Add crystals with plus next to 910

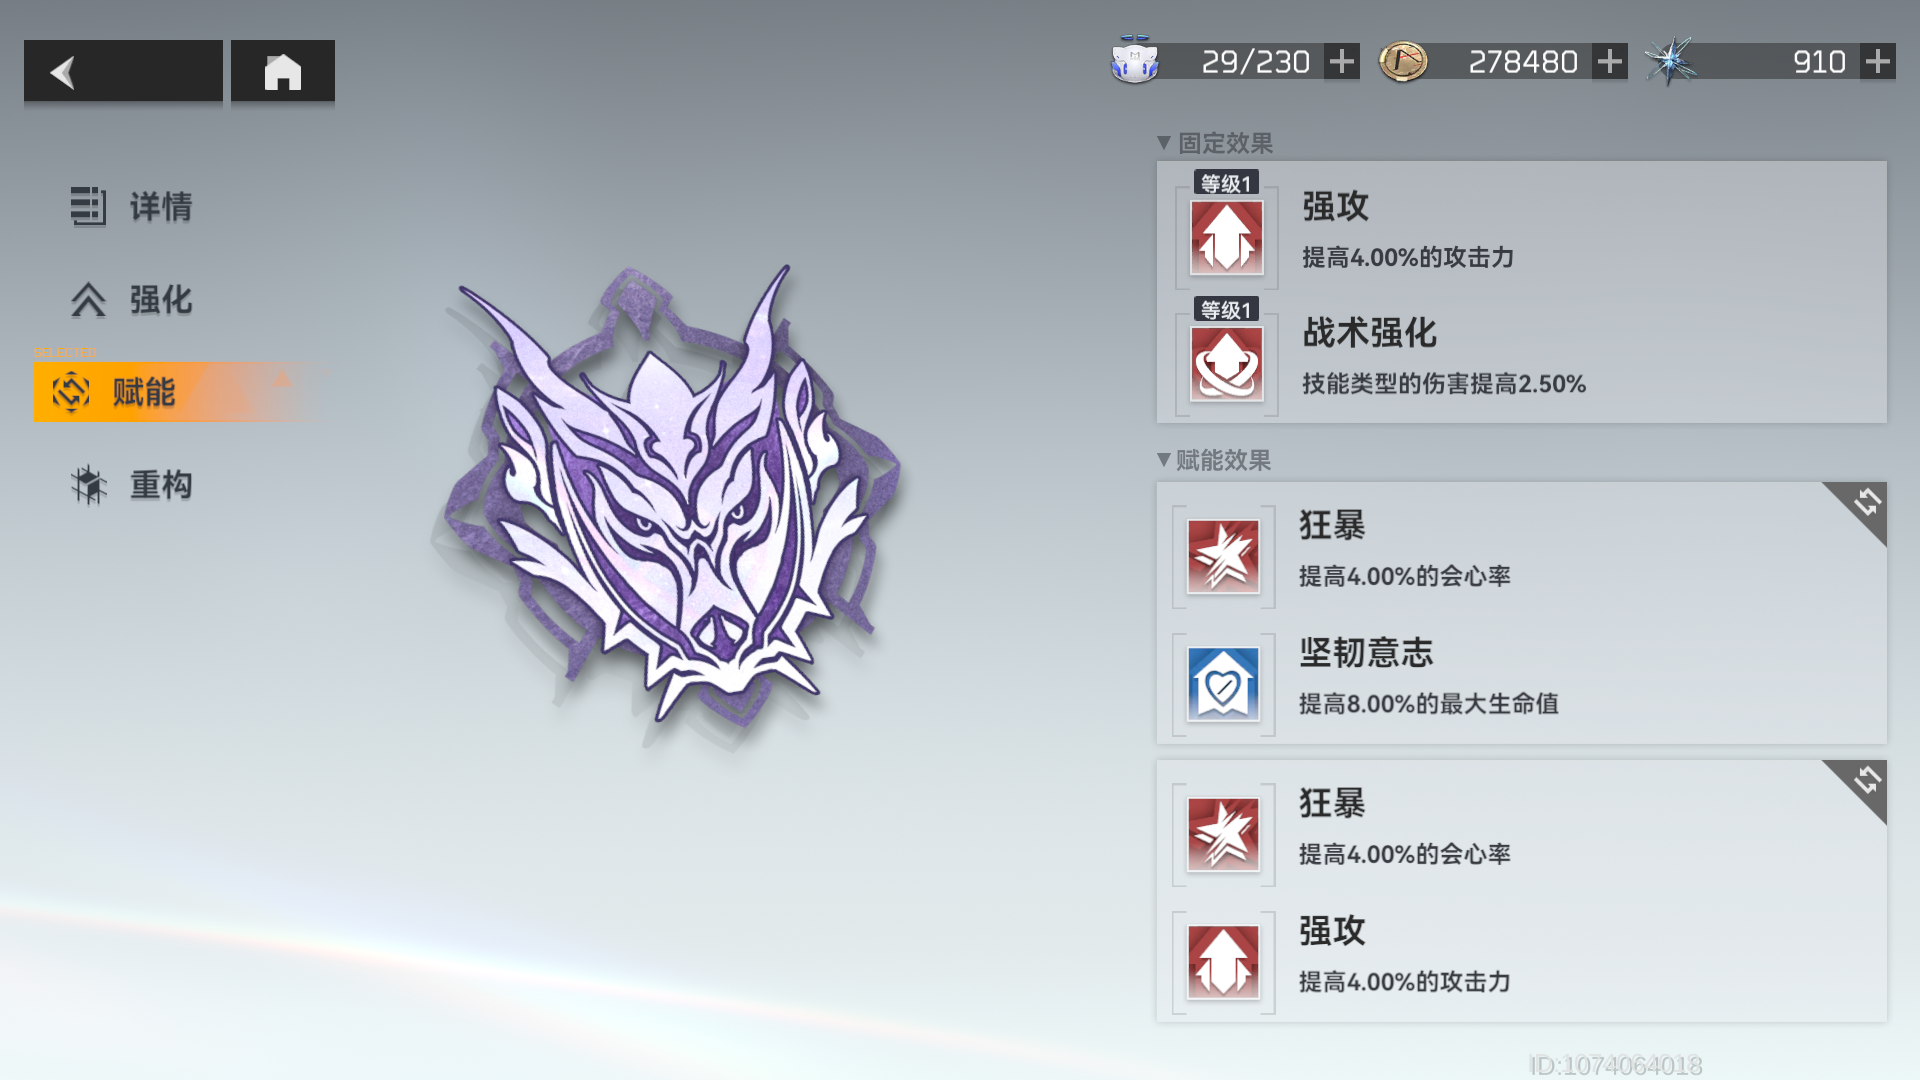(x=1878, y=62)
